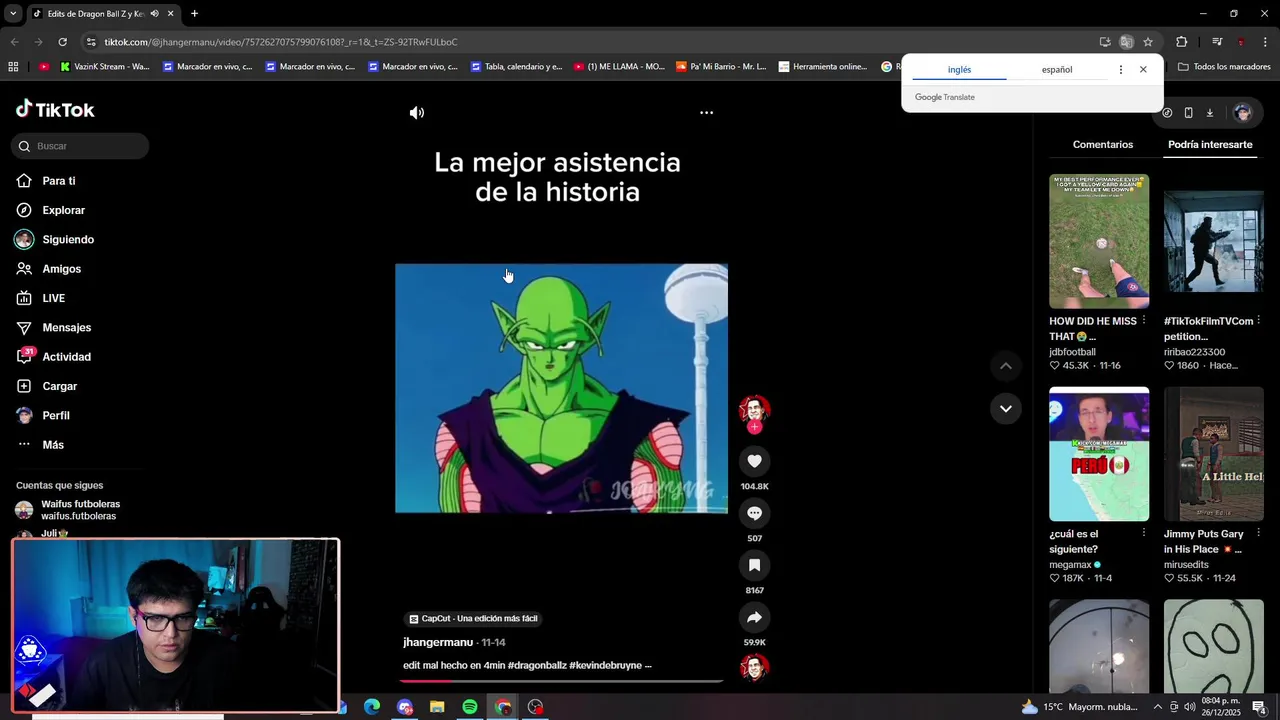Screen dimensions: 1280x720
Task: Select español in Google Translate popup
Action: click(x=1056, y=70)
